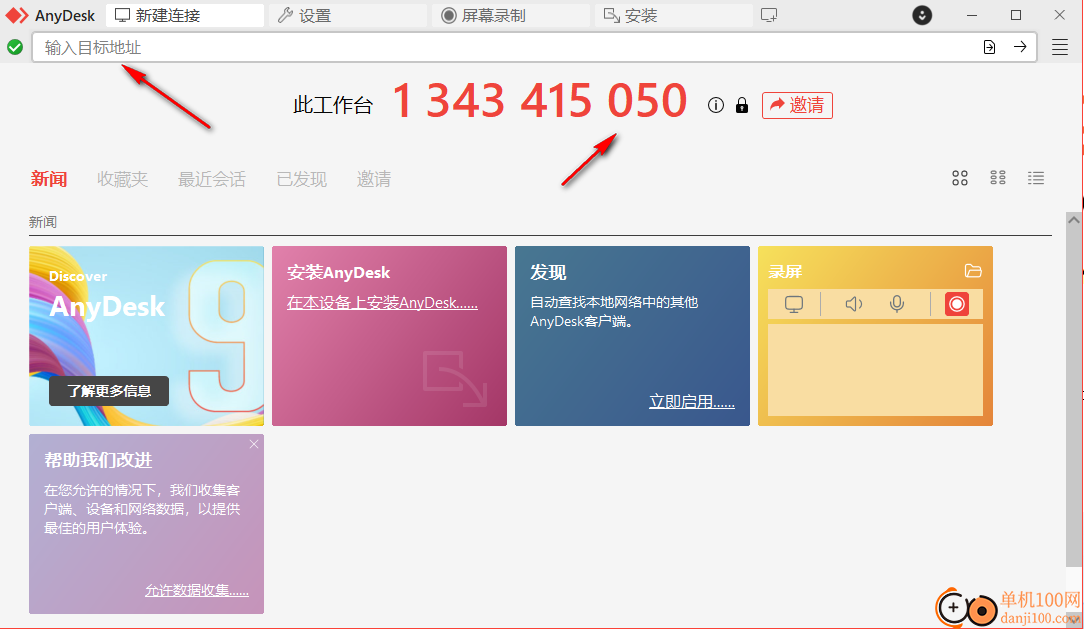This screenshot has width=1084, height=629.
Task: Click the round dark profile icon in title bar
Action: [922, 15]
